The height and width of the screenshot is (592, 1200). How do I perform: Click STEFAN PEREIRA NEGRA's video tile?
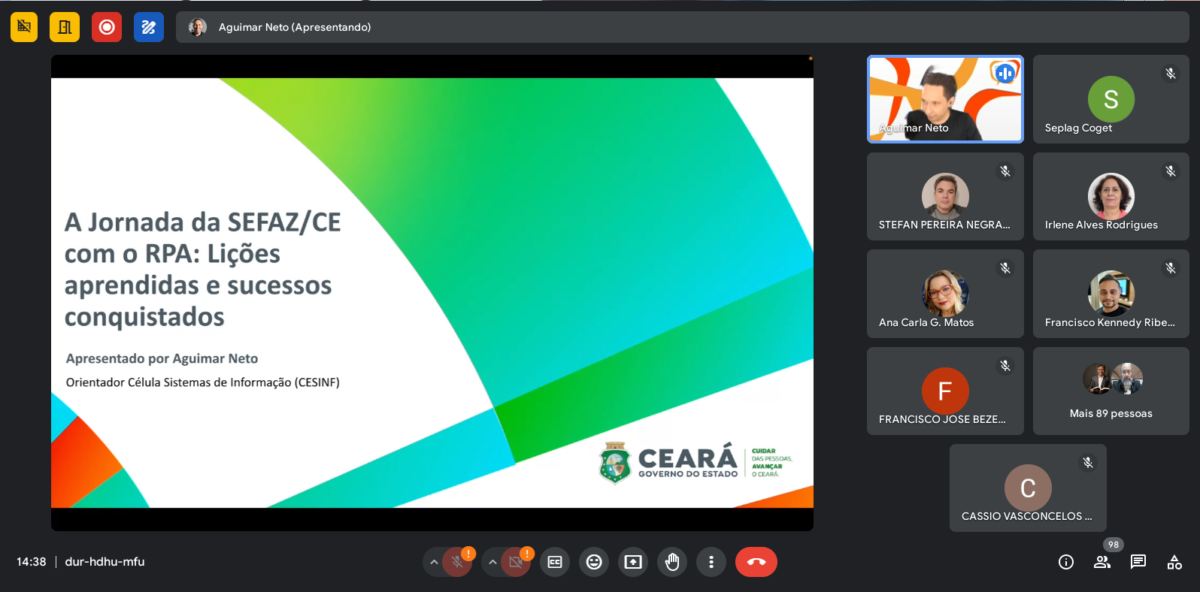pos(945,196)
